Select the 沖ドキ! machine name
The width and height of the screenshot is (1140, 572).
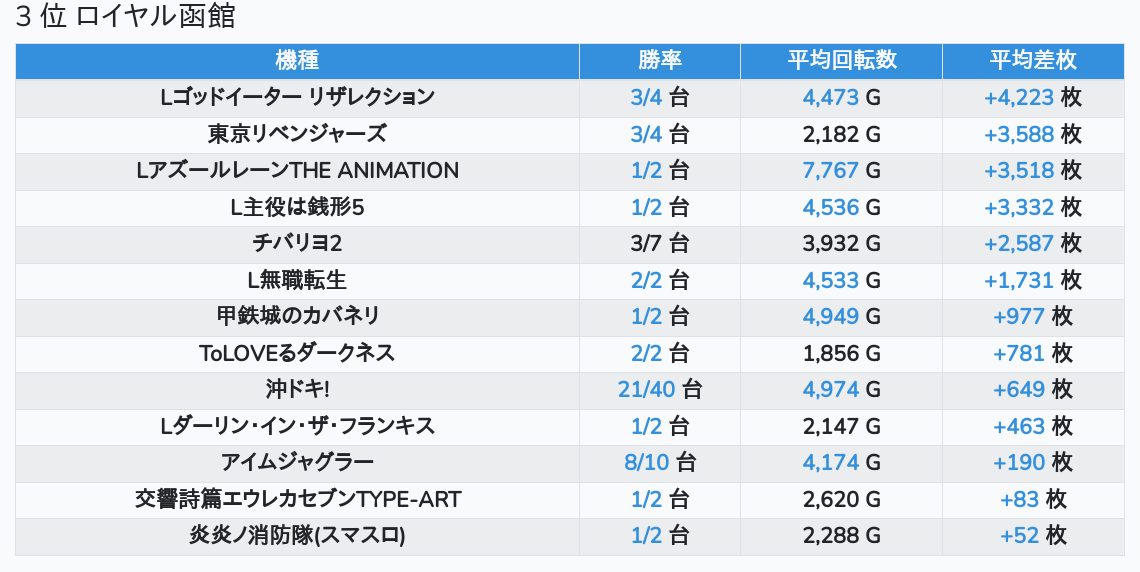[x=297, y=390]
